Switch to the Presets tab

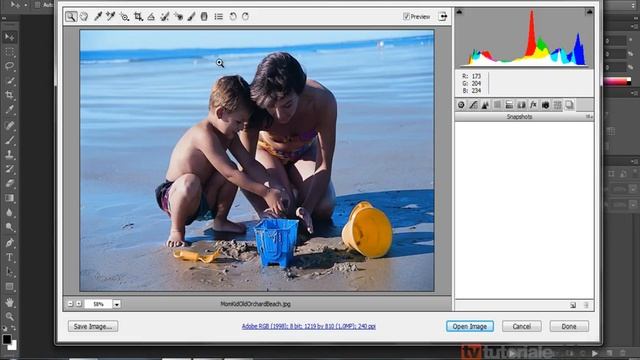tap(557, 105)
